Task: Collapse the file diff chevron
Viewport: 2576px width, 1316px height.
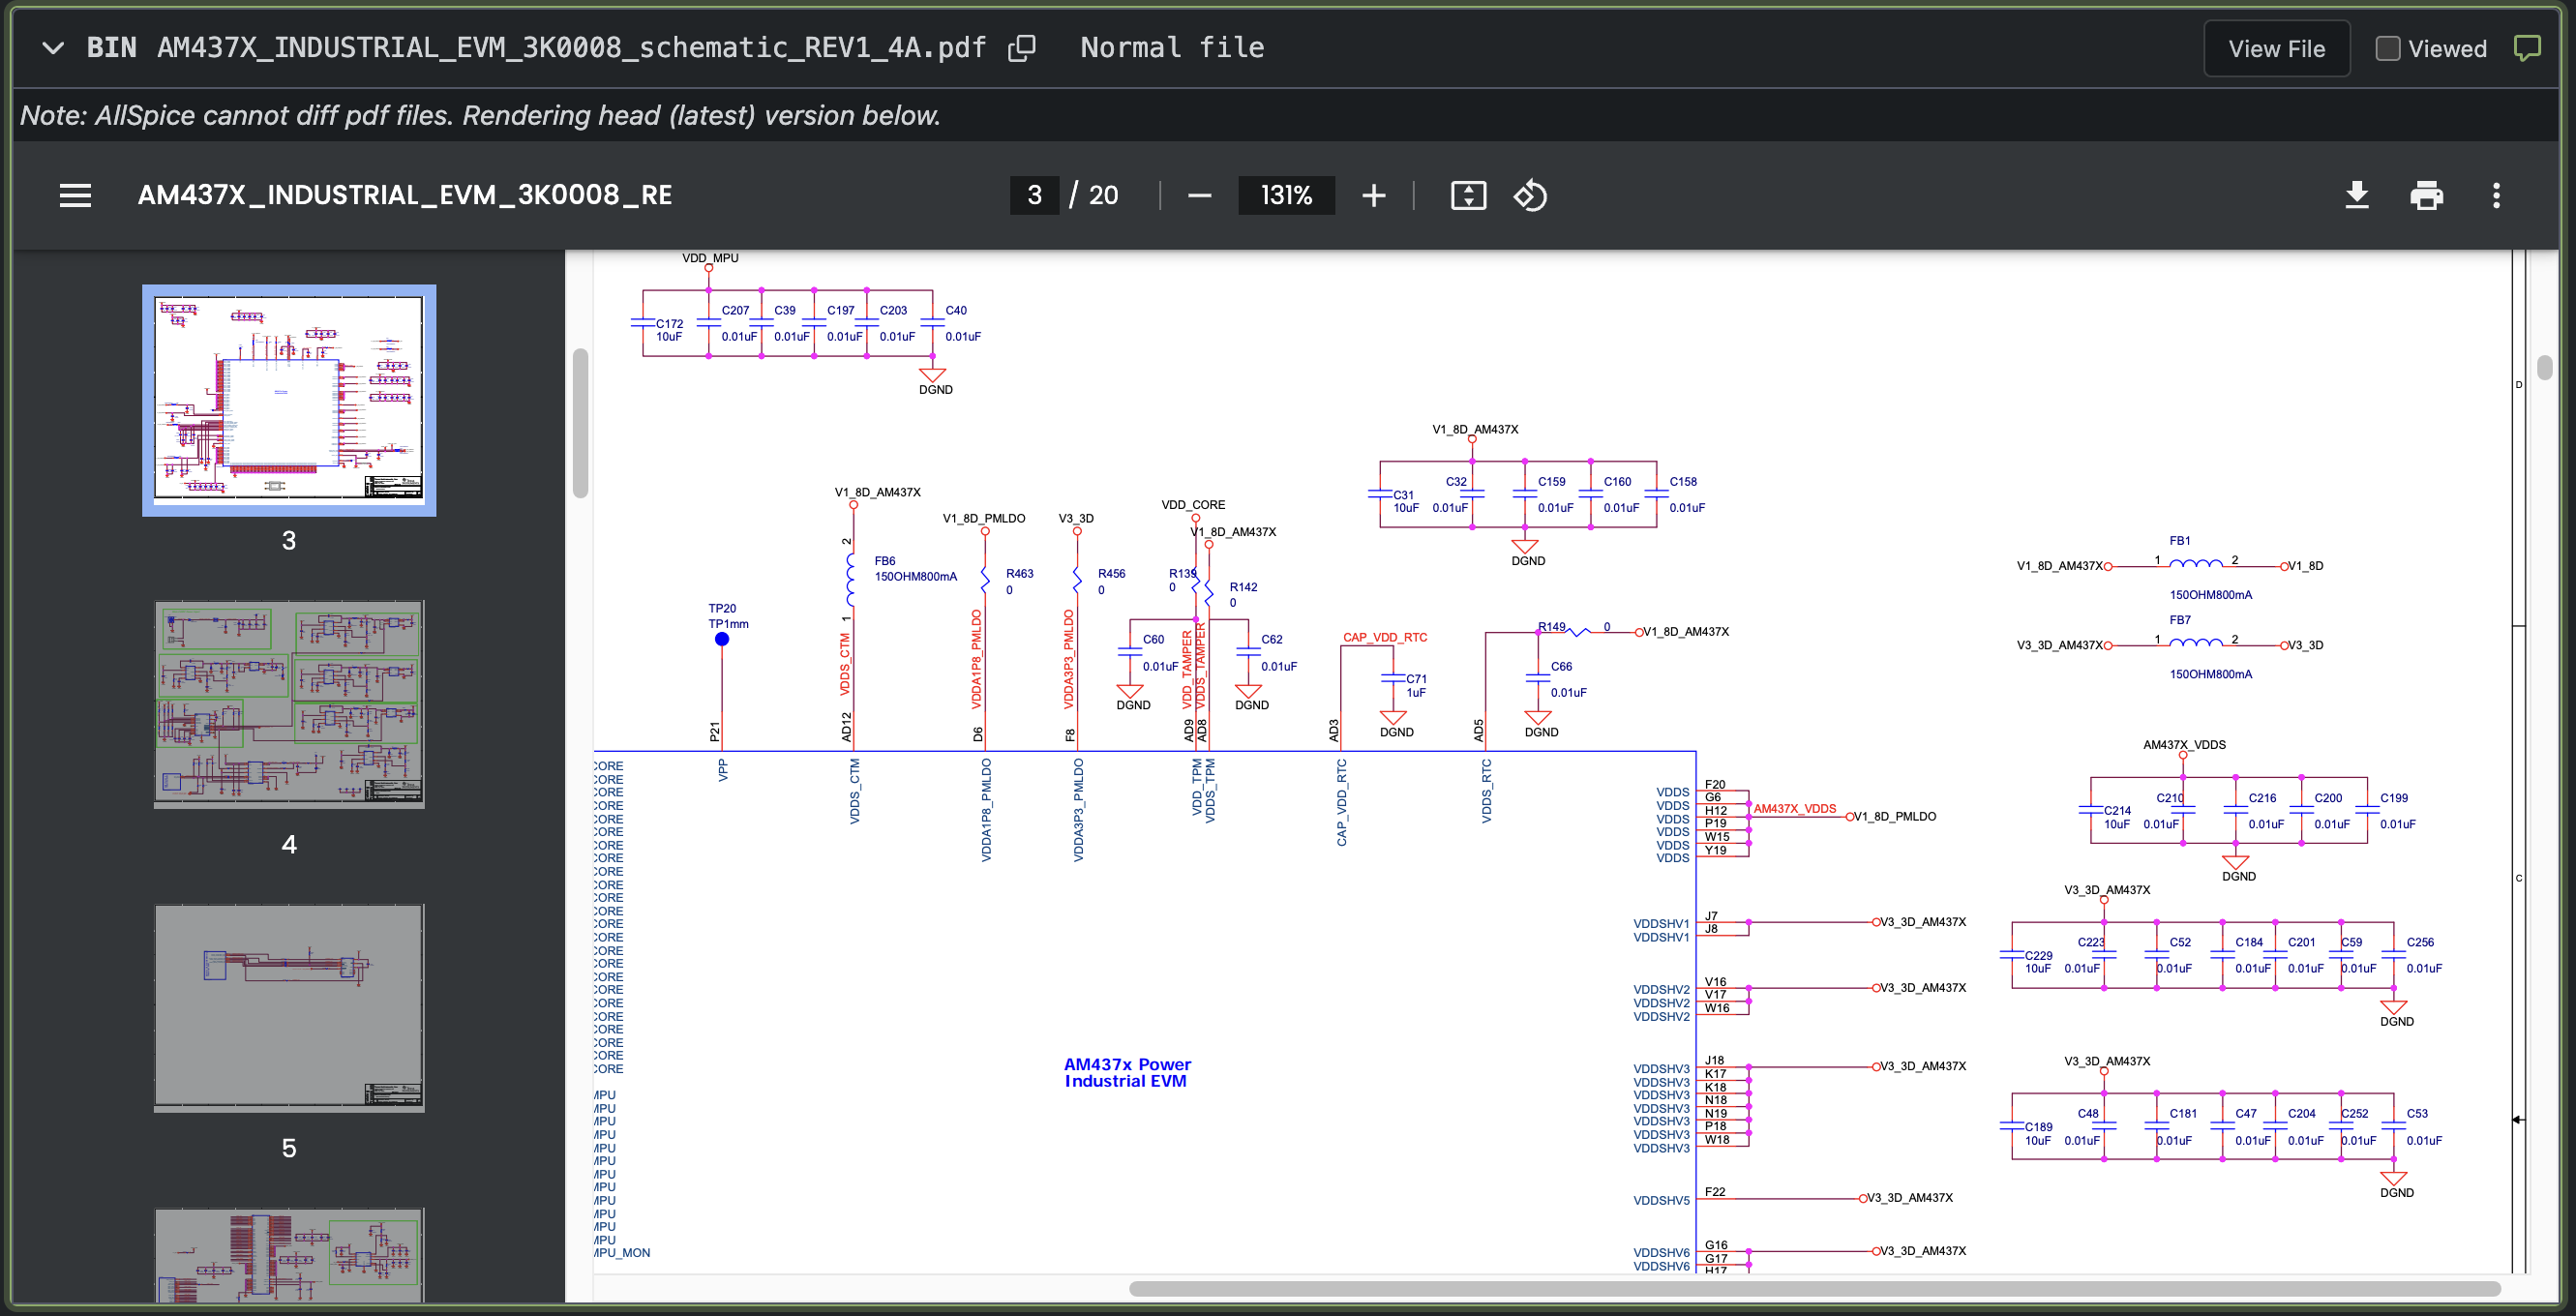Action: coord(53,48)
